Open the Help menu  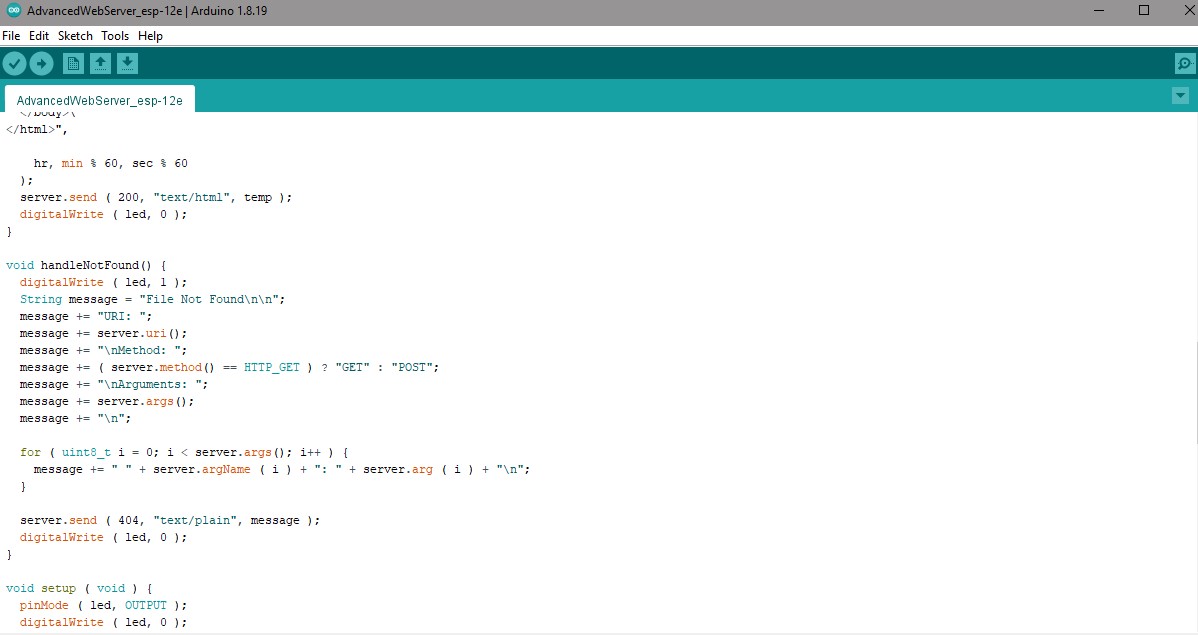tap(150, 36)
